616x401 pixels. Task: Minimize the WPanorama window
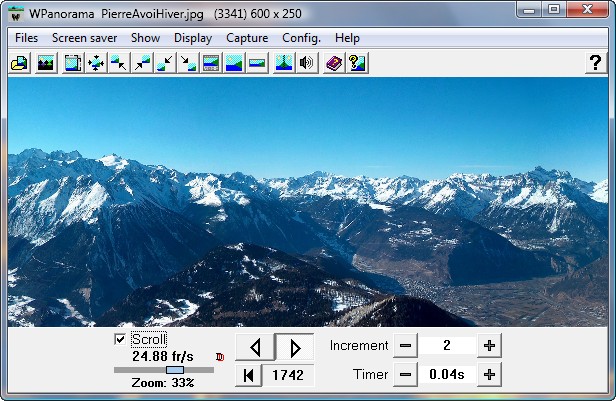(529, 9)
